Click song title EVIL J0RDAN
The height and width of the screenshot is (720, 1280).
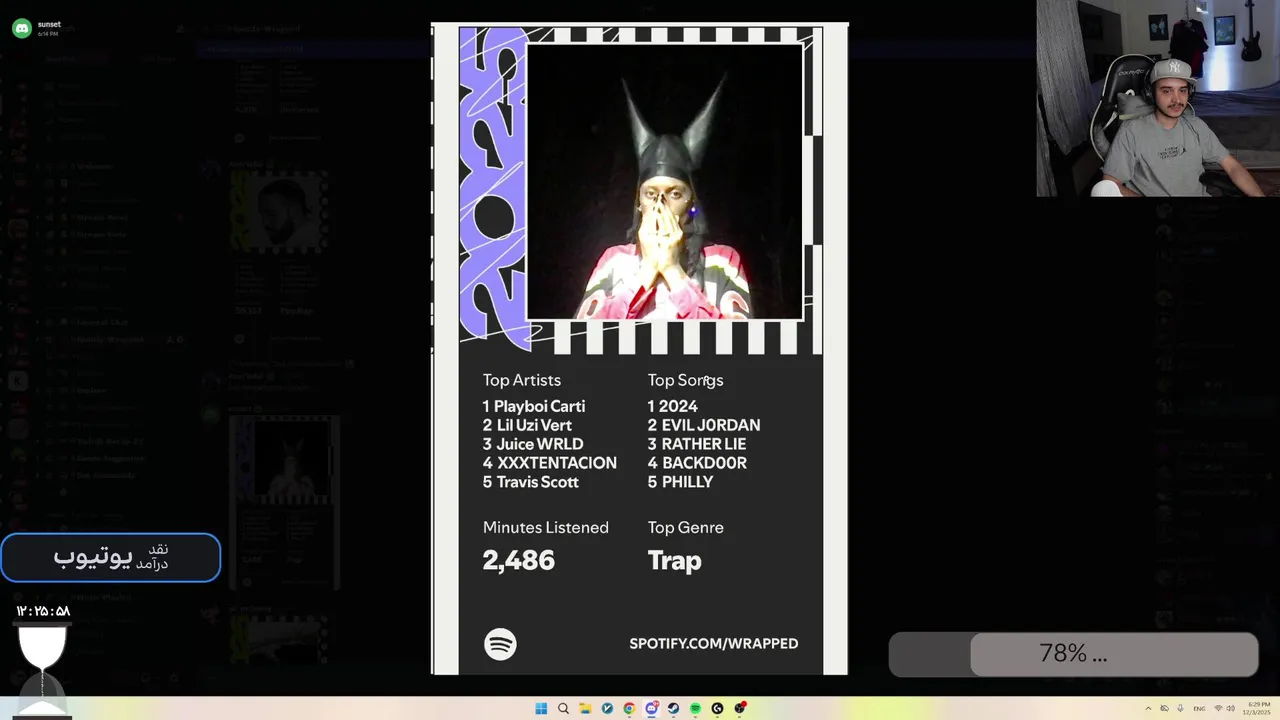point(711,425)
